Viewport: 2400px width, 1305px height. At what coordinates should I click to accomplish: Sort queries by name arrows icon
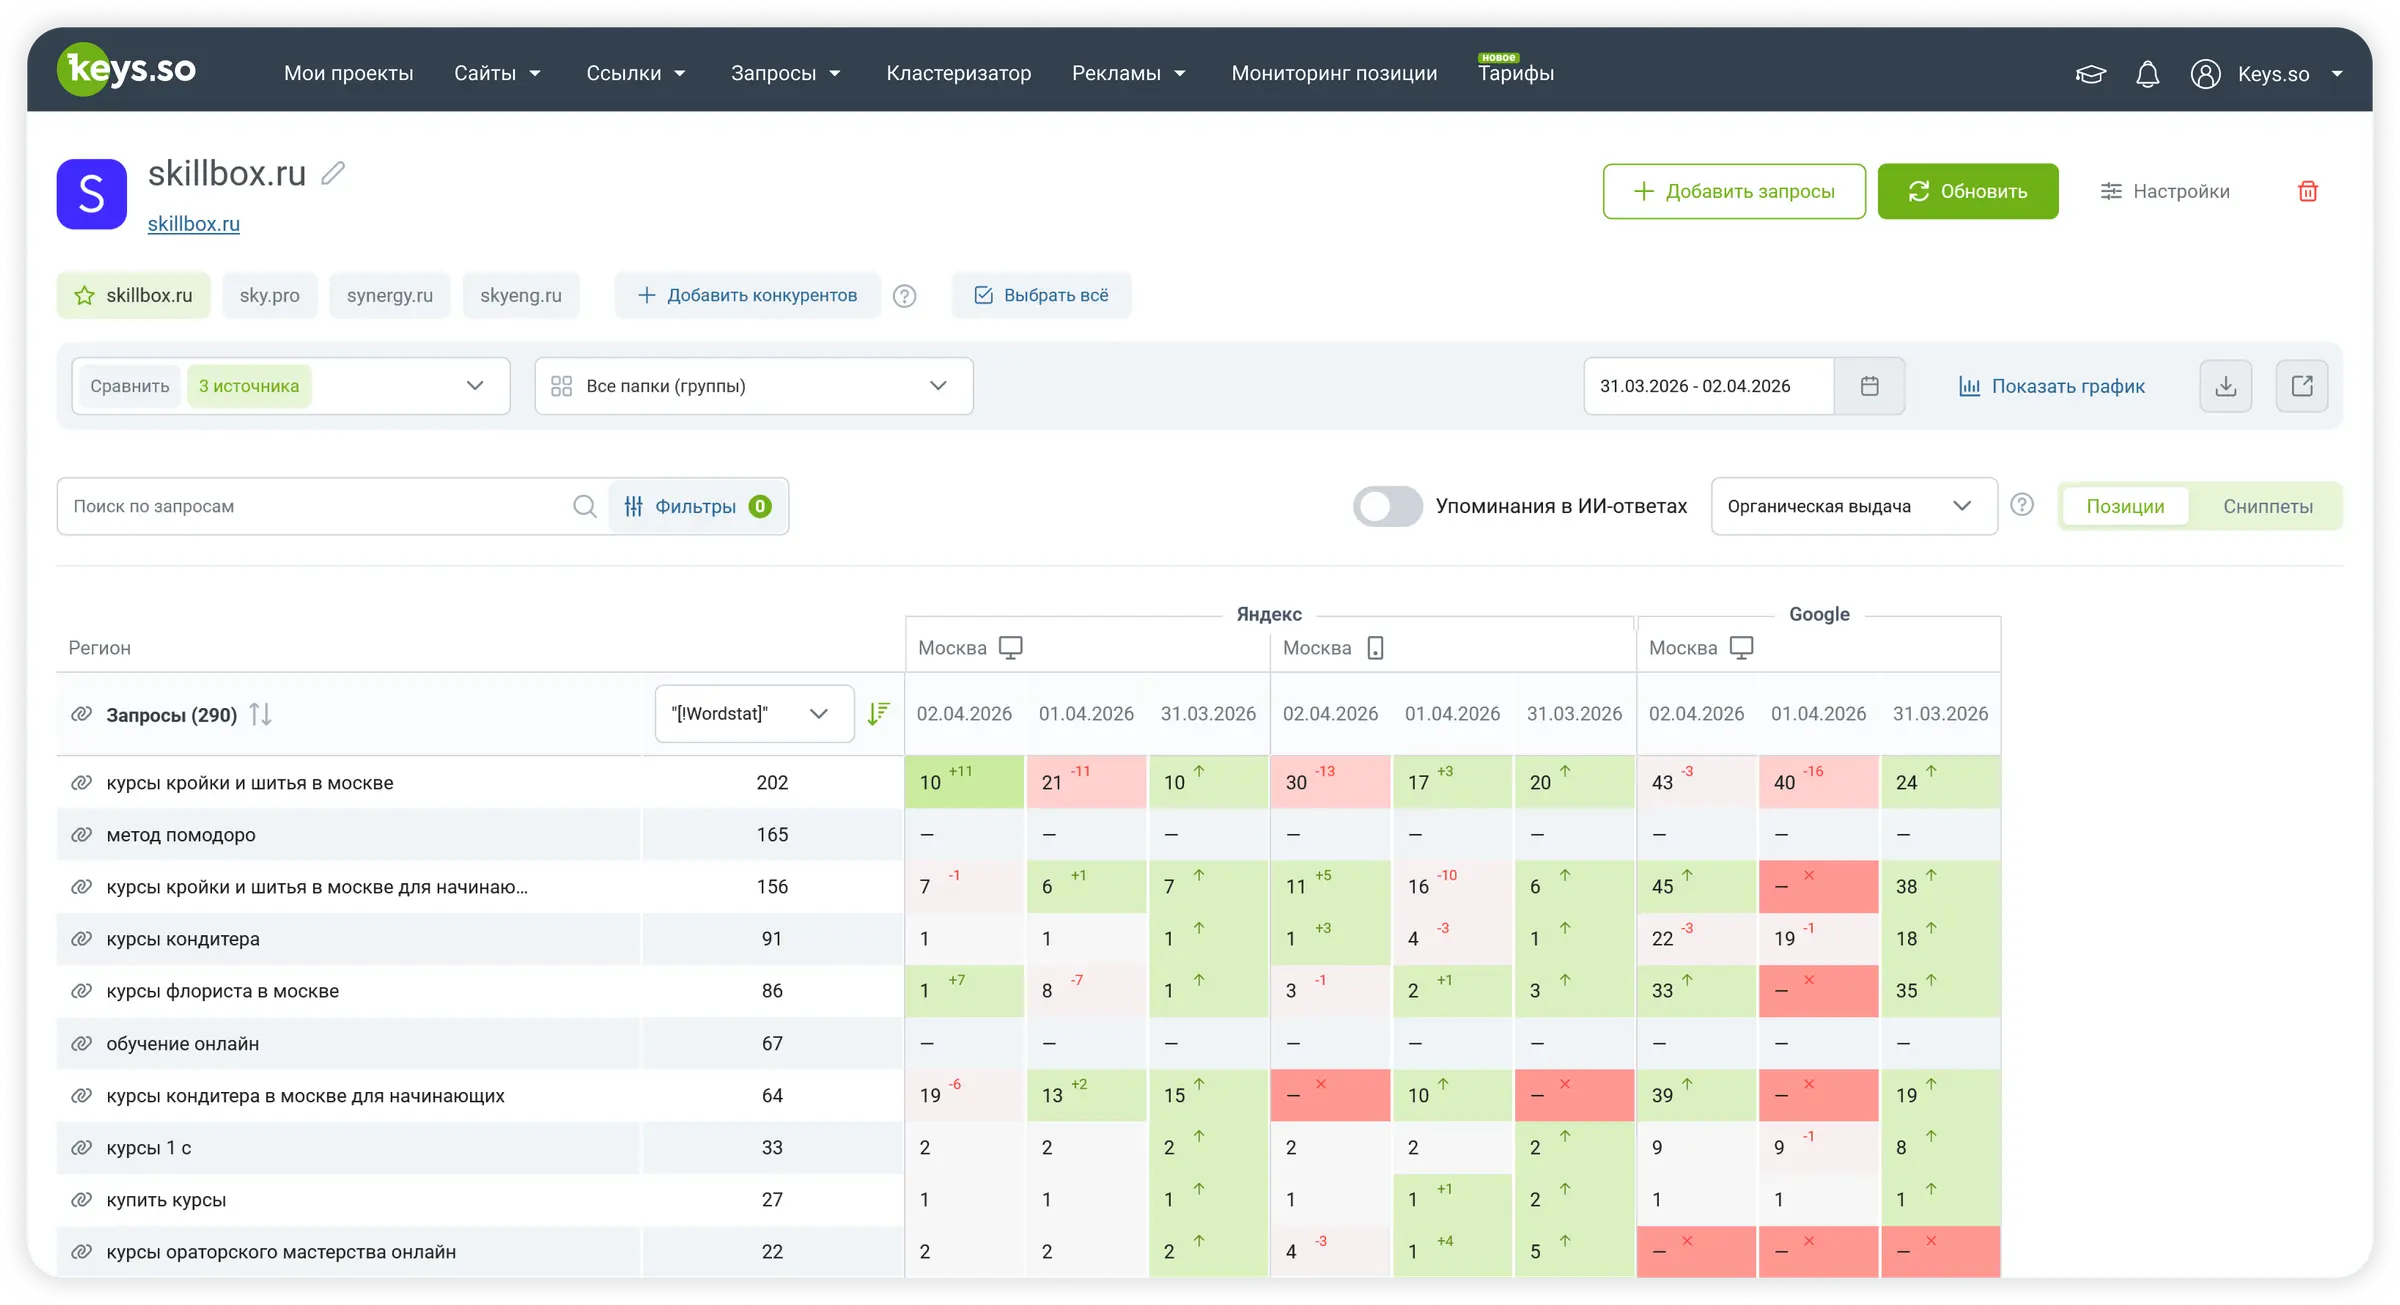pos(260,714)
